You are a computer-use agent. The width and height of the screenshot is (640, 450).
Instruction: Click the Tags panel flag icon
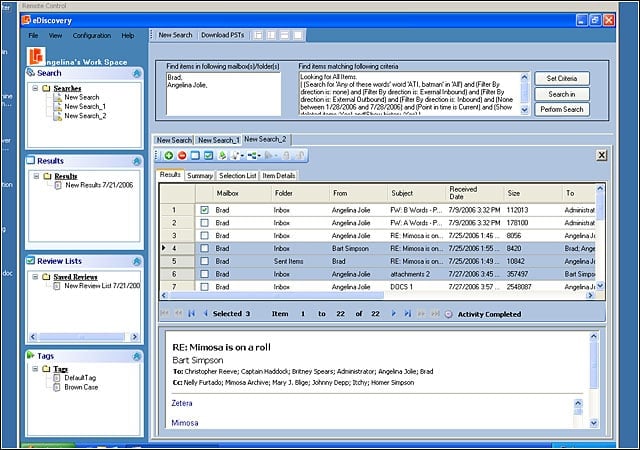click(31, 355)
